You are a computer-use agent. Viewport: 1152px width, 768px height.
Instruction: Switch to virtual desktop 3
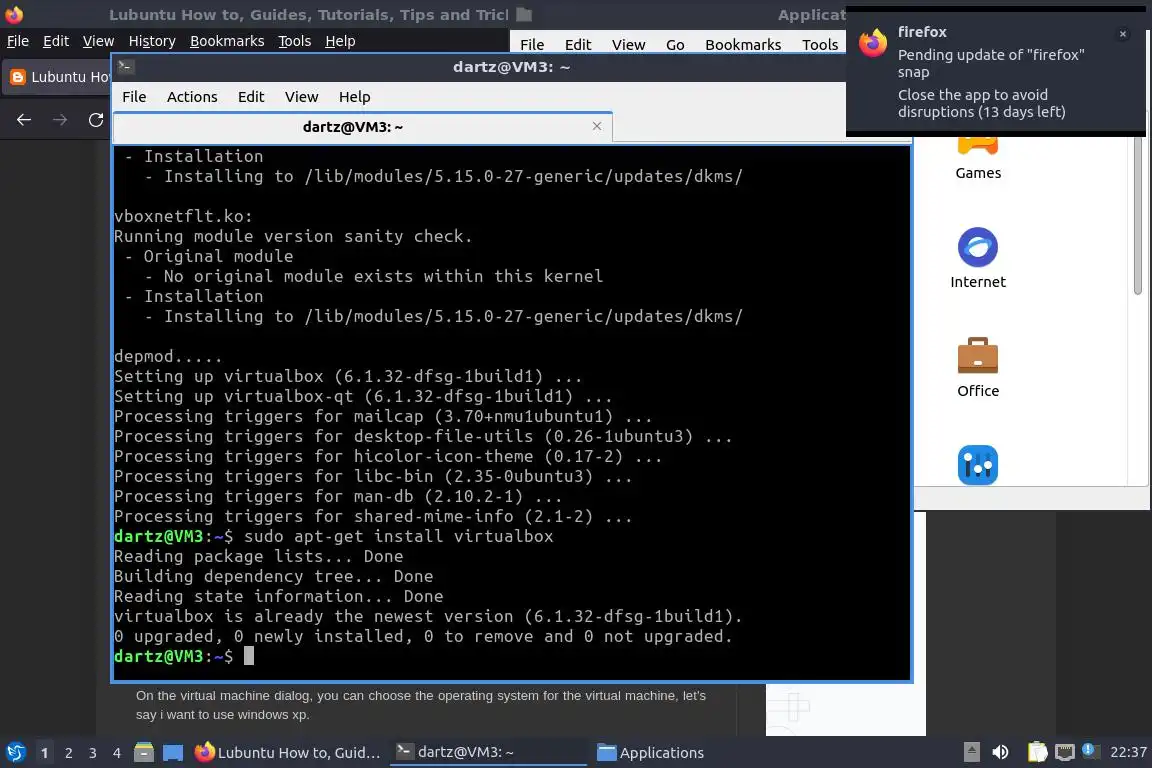pos(93,753)
